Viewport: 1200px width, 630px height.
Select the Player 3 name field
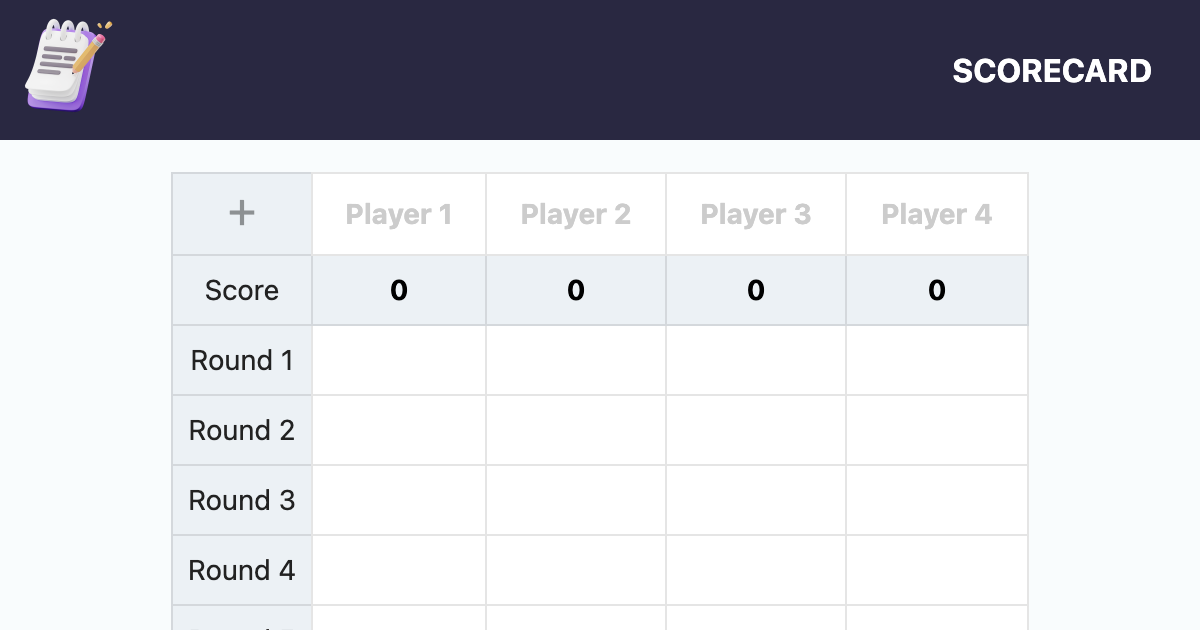pos(755,214)
